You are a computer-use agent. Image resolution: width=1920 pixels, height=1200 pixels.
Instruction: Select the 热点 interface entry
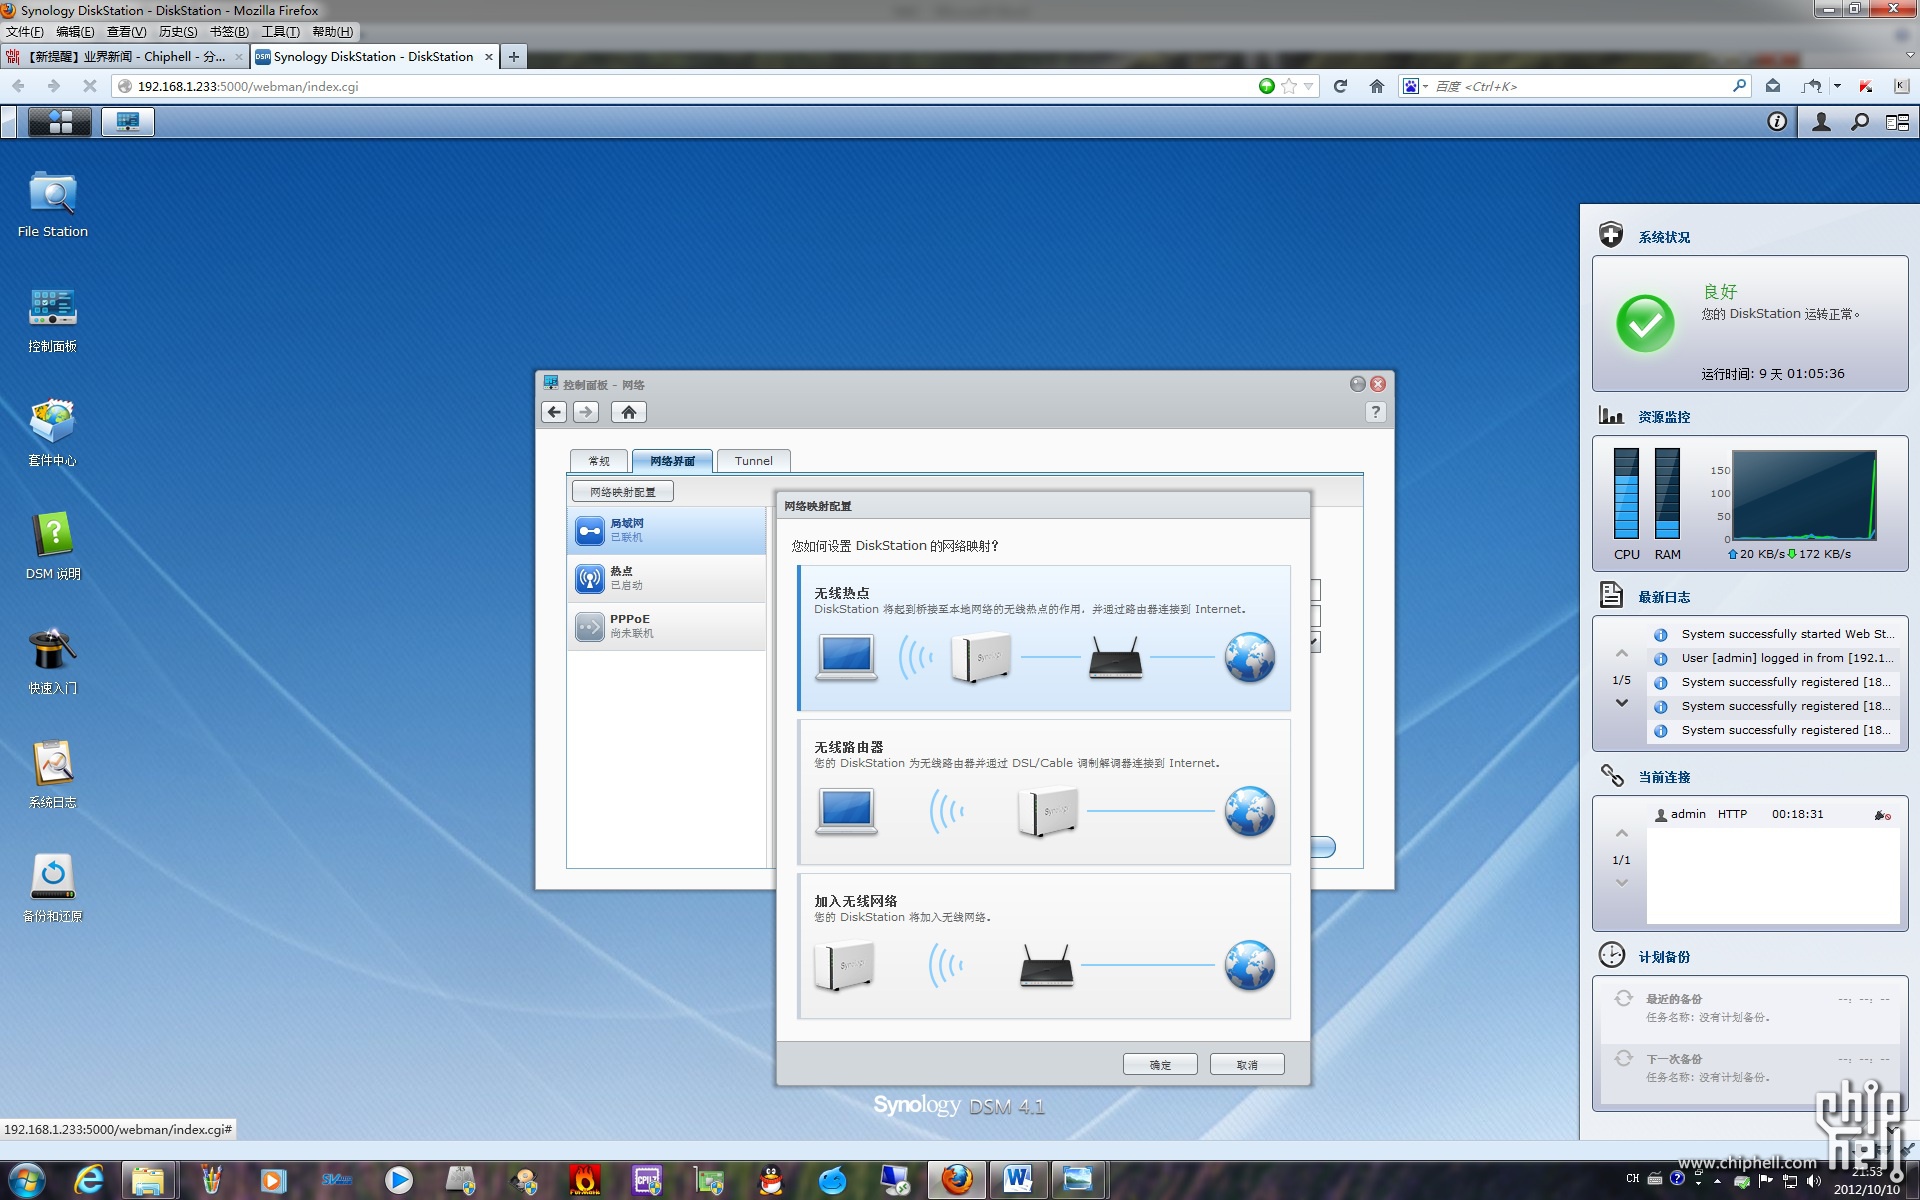[666, 578]
